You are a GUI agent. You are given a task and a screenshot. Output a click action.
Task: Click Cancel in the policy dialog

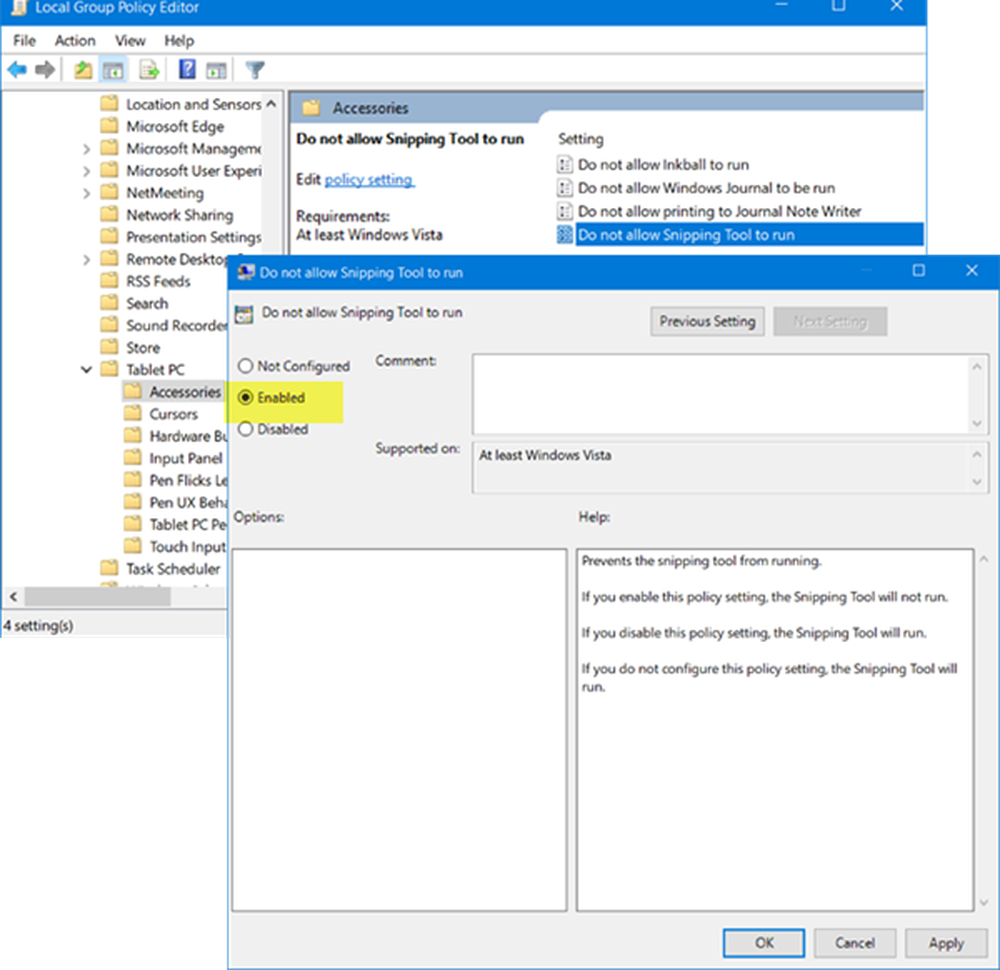855,943
